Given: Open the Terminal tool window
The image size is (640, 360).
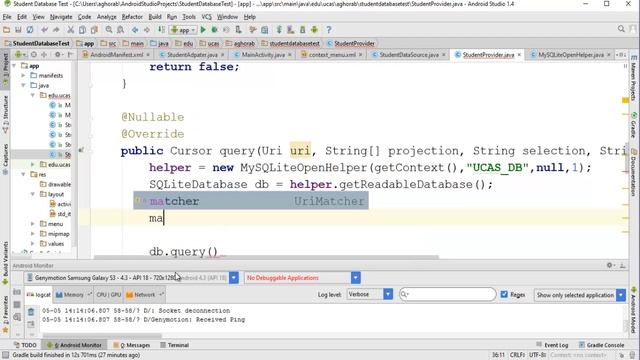Looking at the screenshot, I should pos(174,345).
